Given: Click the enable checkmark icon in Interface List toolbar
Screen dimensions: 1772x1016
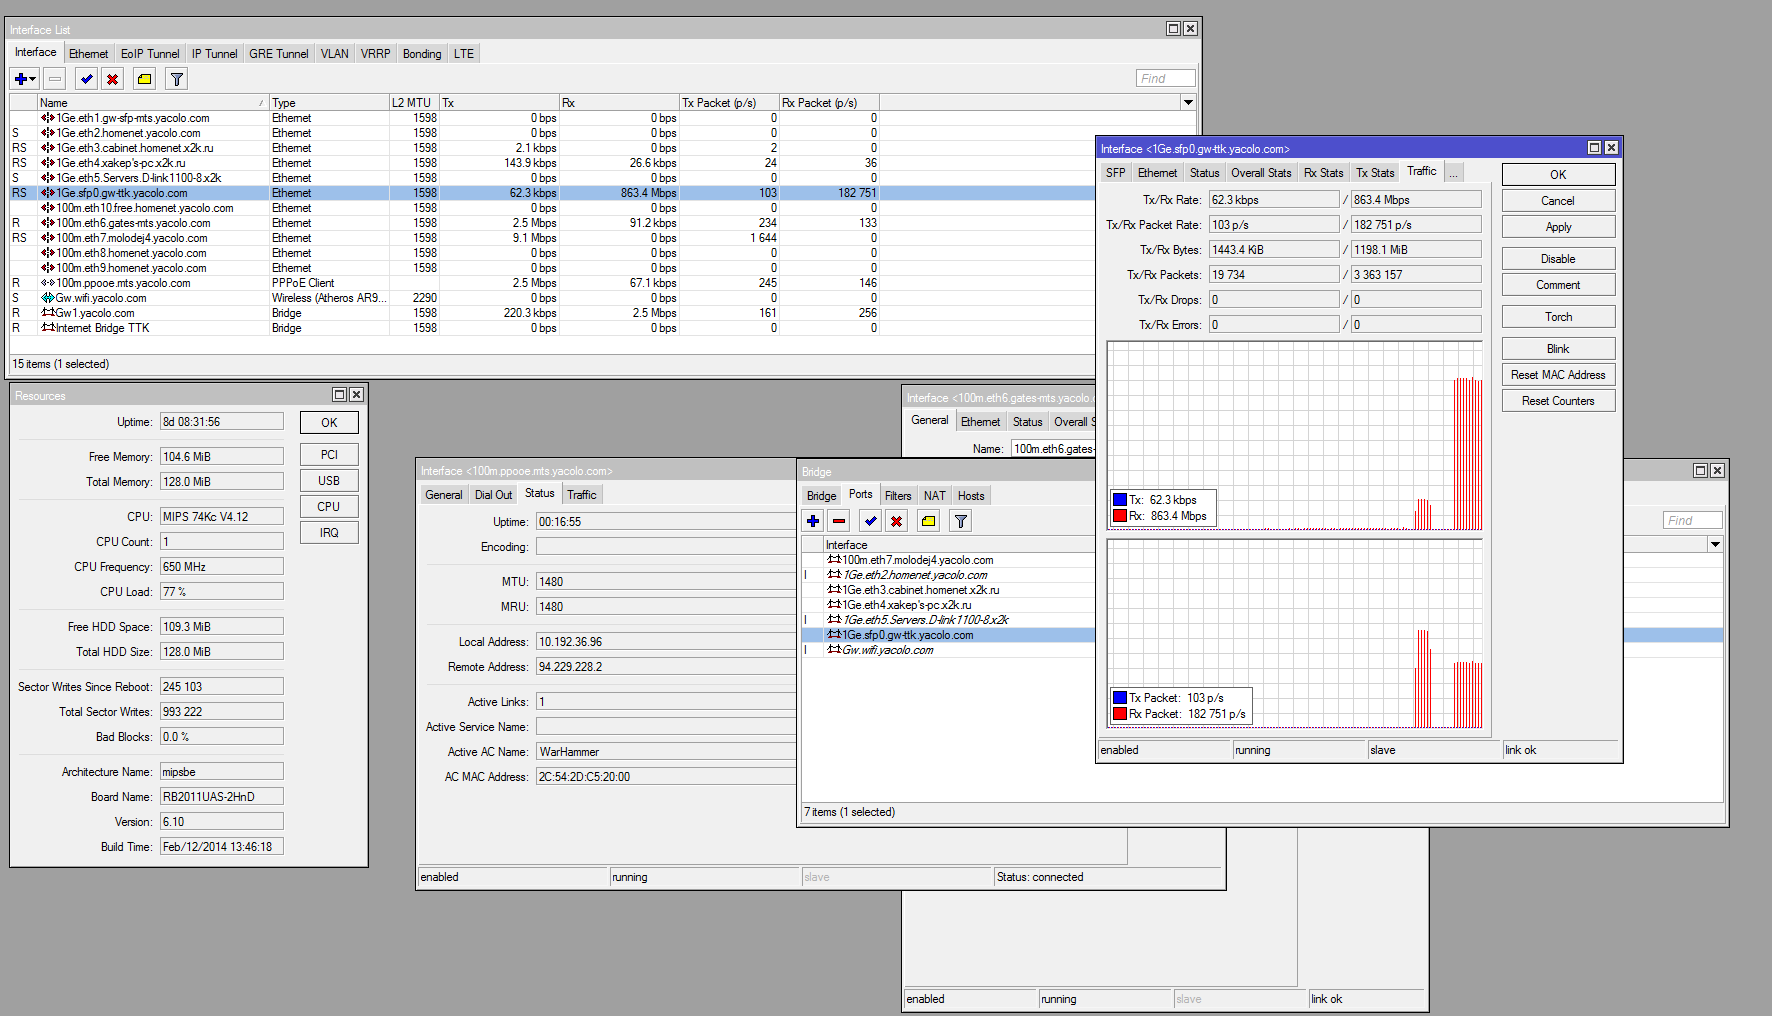Looking at the screenshot, I should pos(87,79).
